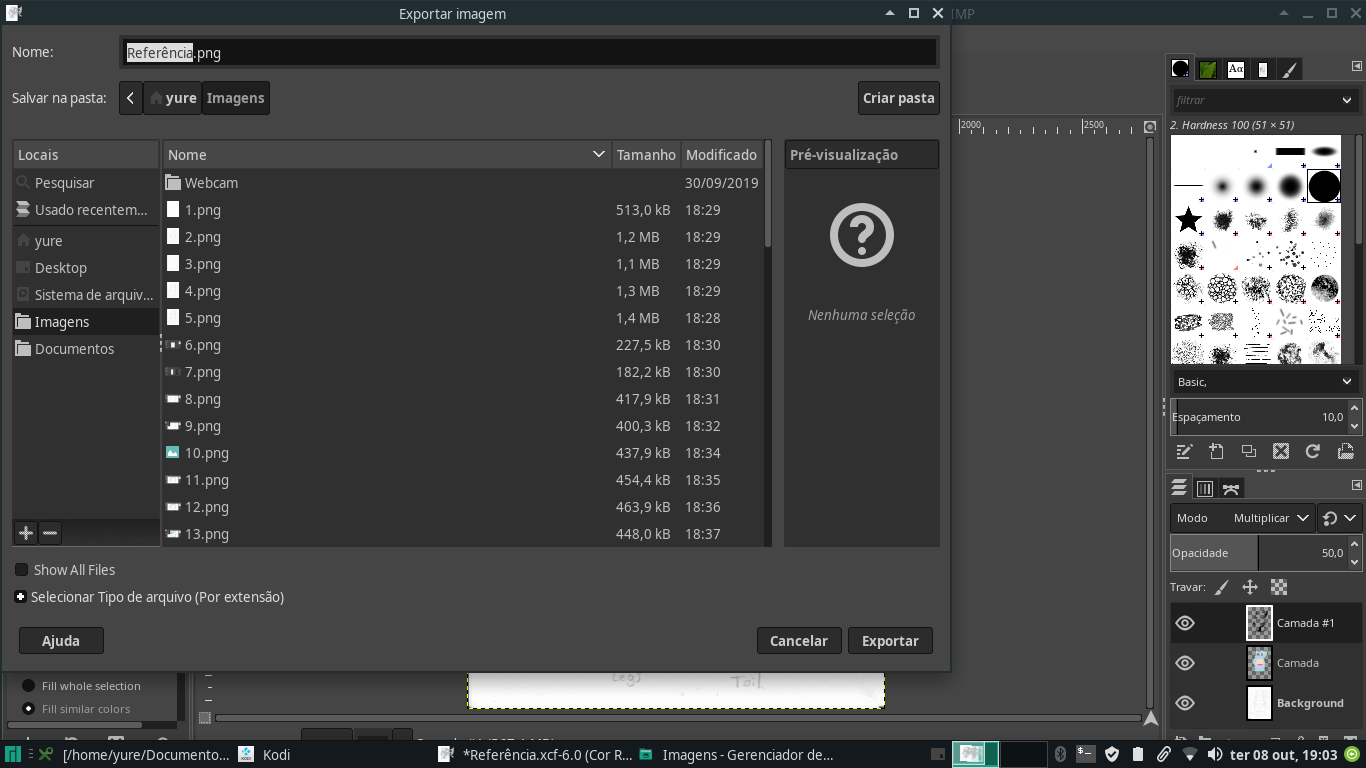Toggle visibility of Camada layer
This screenshot has width=1366, height=768.
[1185, 663]
